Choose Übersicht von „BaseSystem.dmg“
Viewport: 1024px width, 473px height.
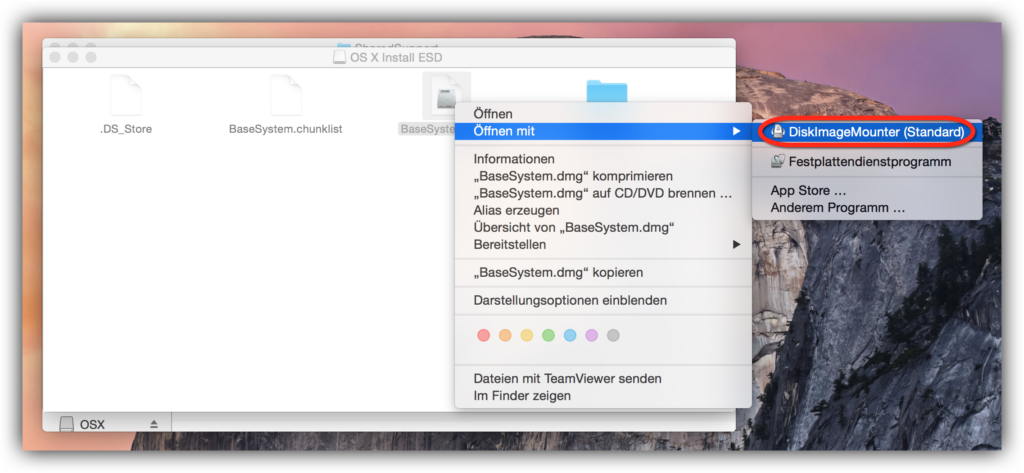603,227
